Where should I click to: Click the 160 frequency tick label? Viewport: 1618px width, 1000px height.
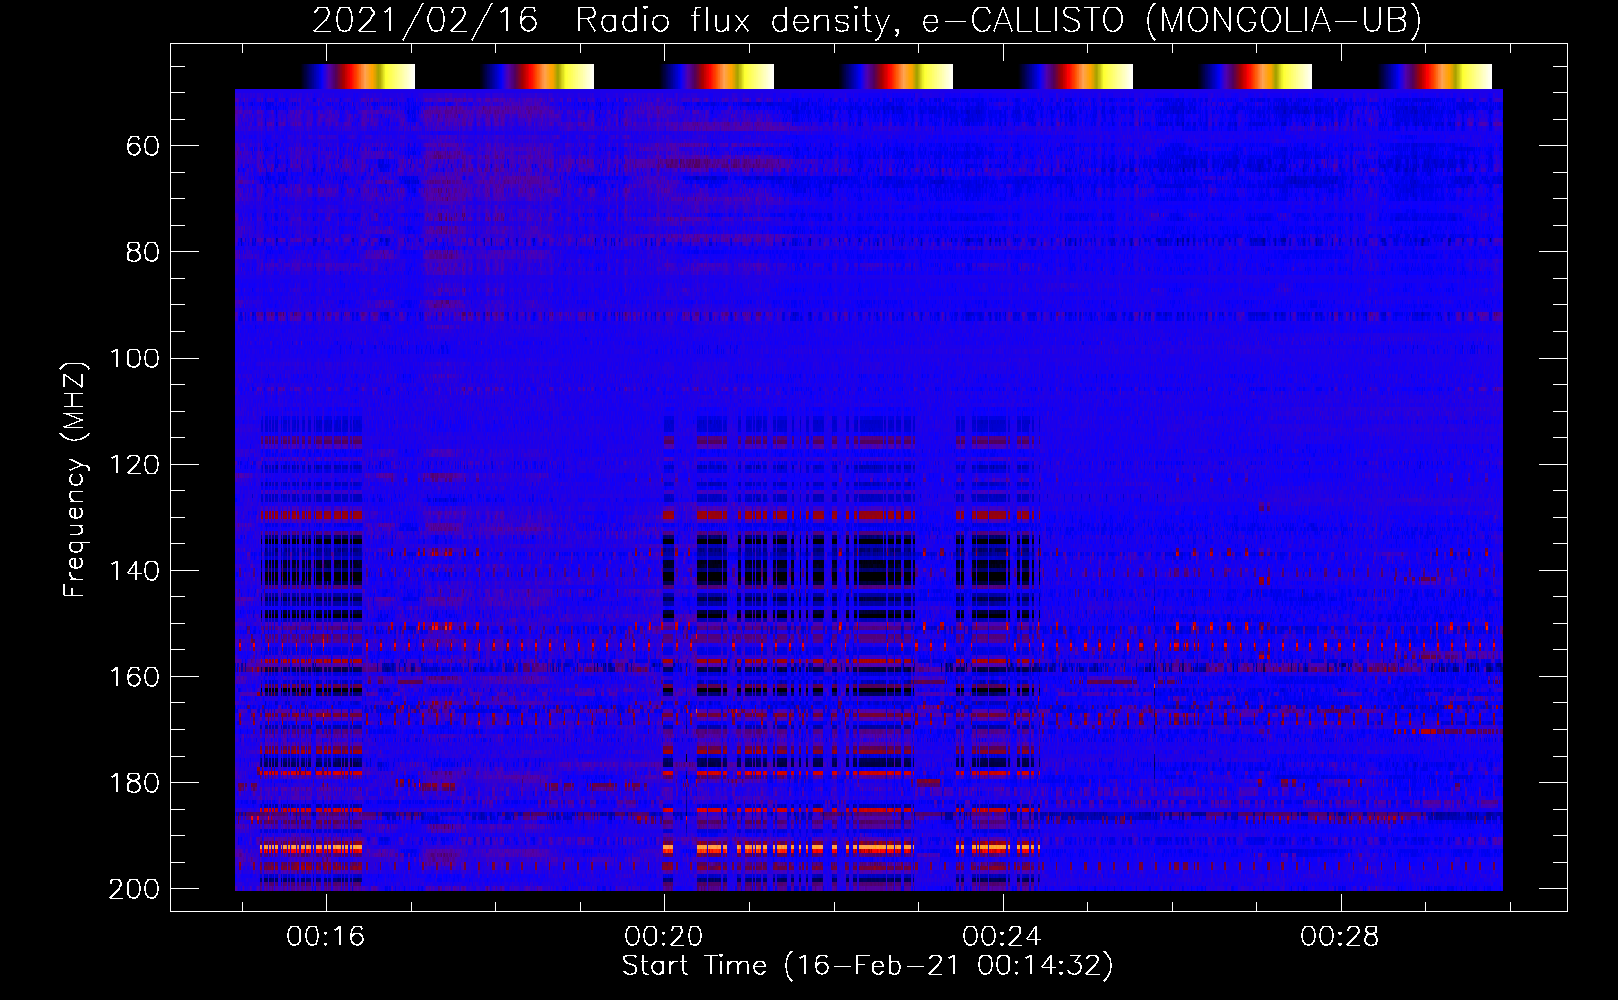tap(135, 677)
